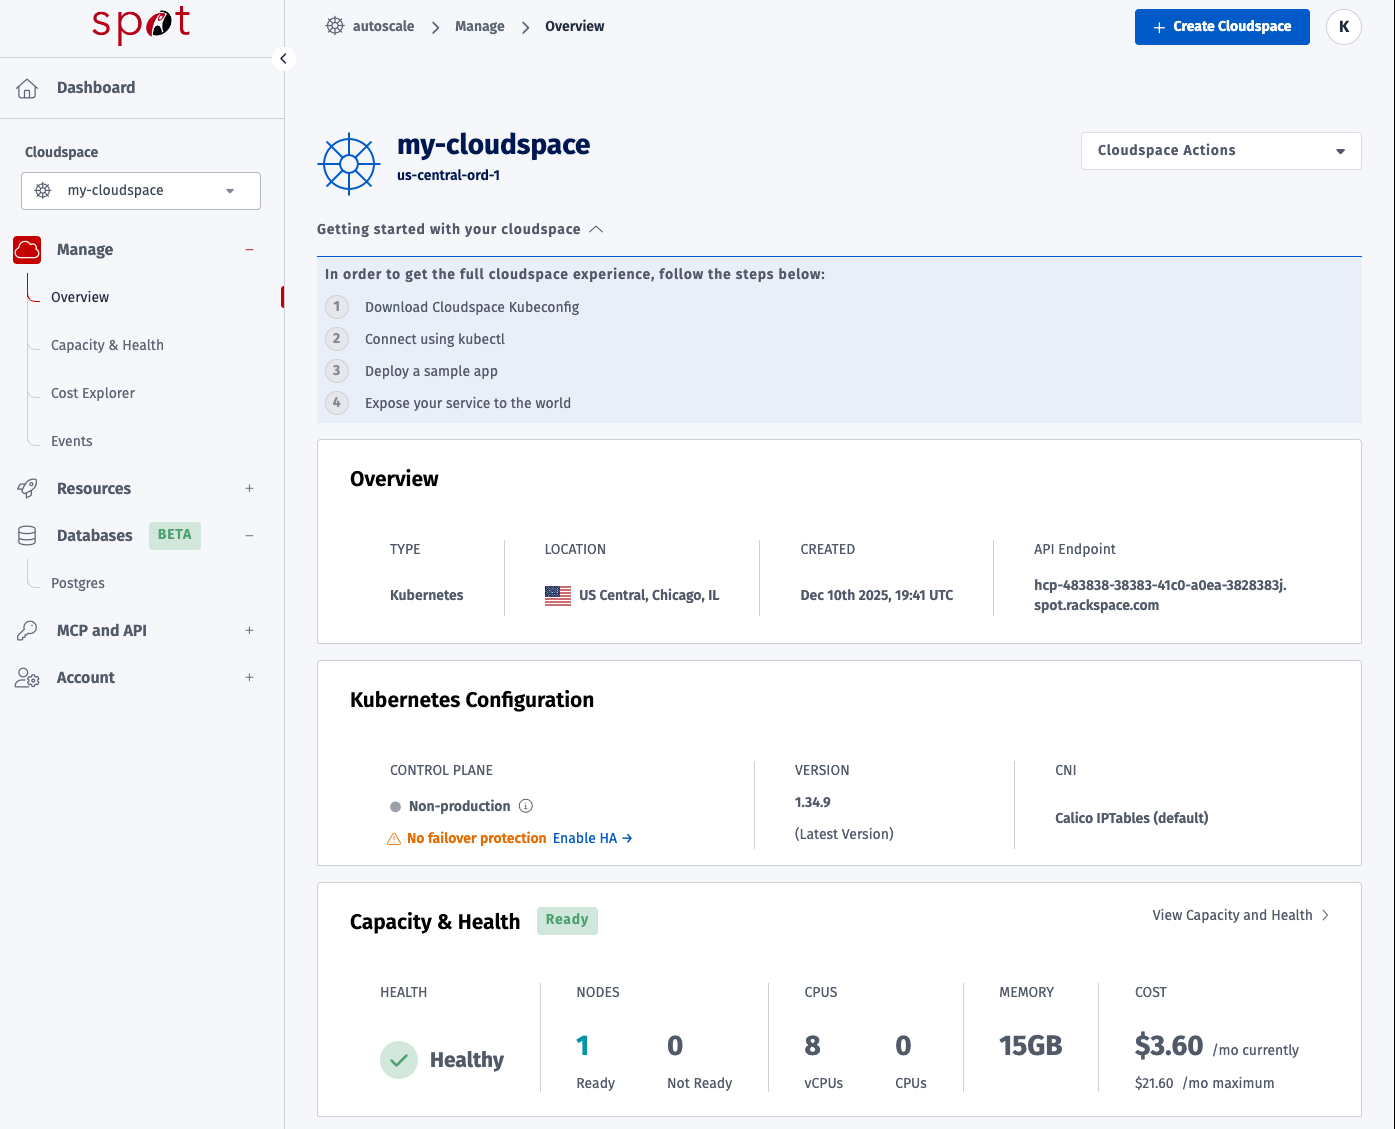Open the user avatar K menu
The width and height of the screenshot is (1395, 1129).
click(1344, 27)
